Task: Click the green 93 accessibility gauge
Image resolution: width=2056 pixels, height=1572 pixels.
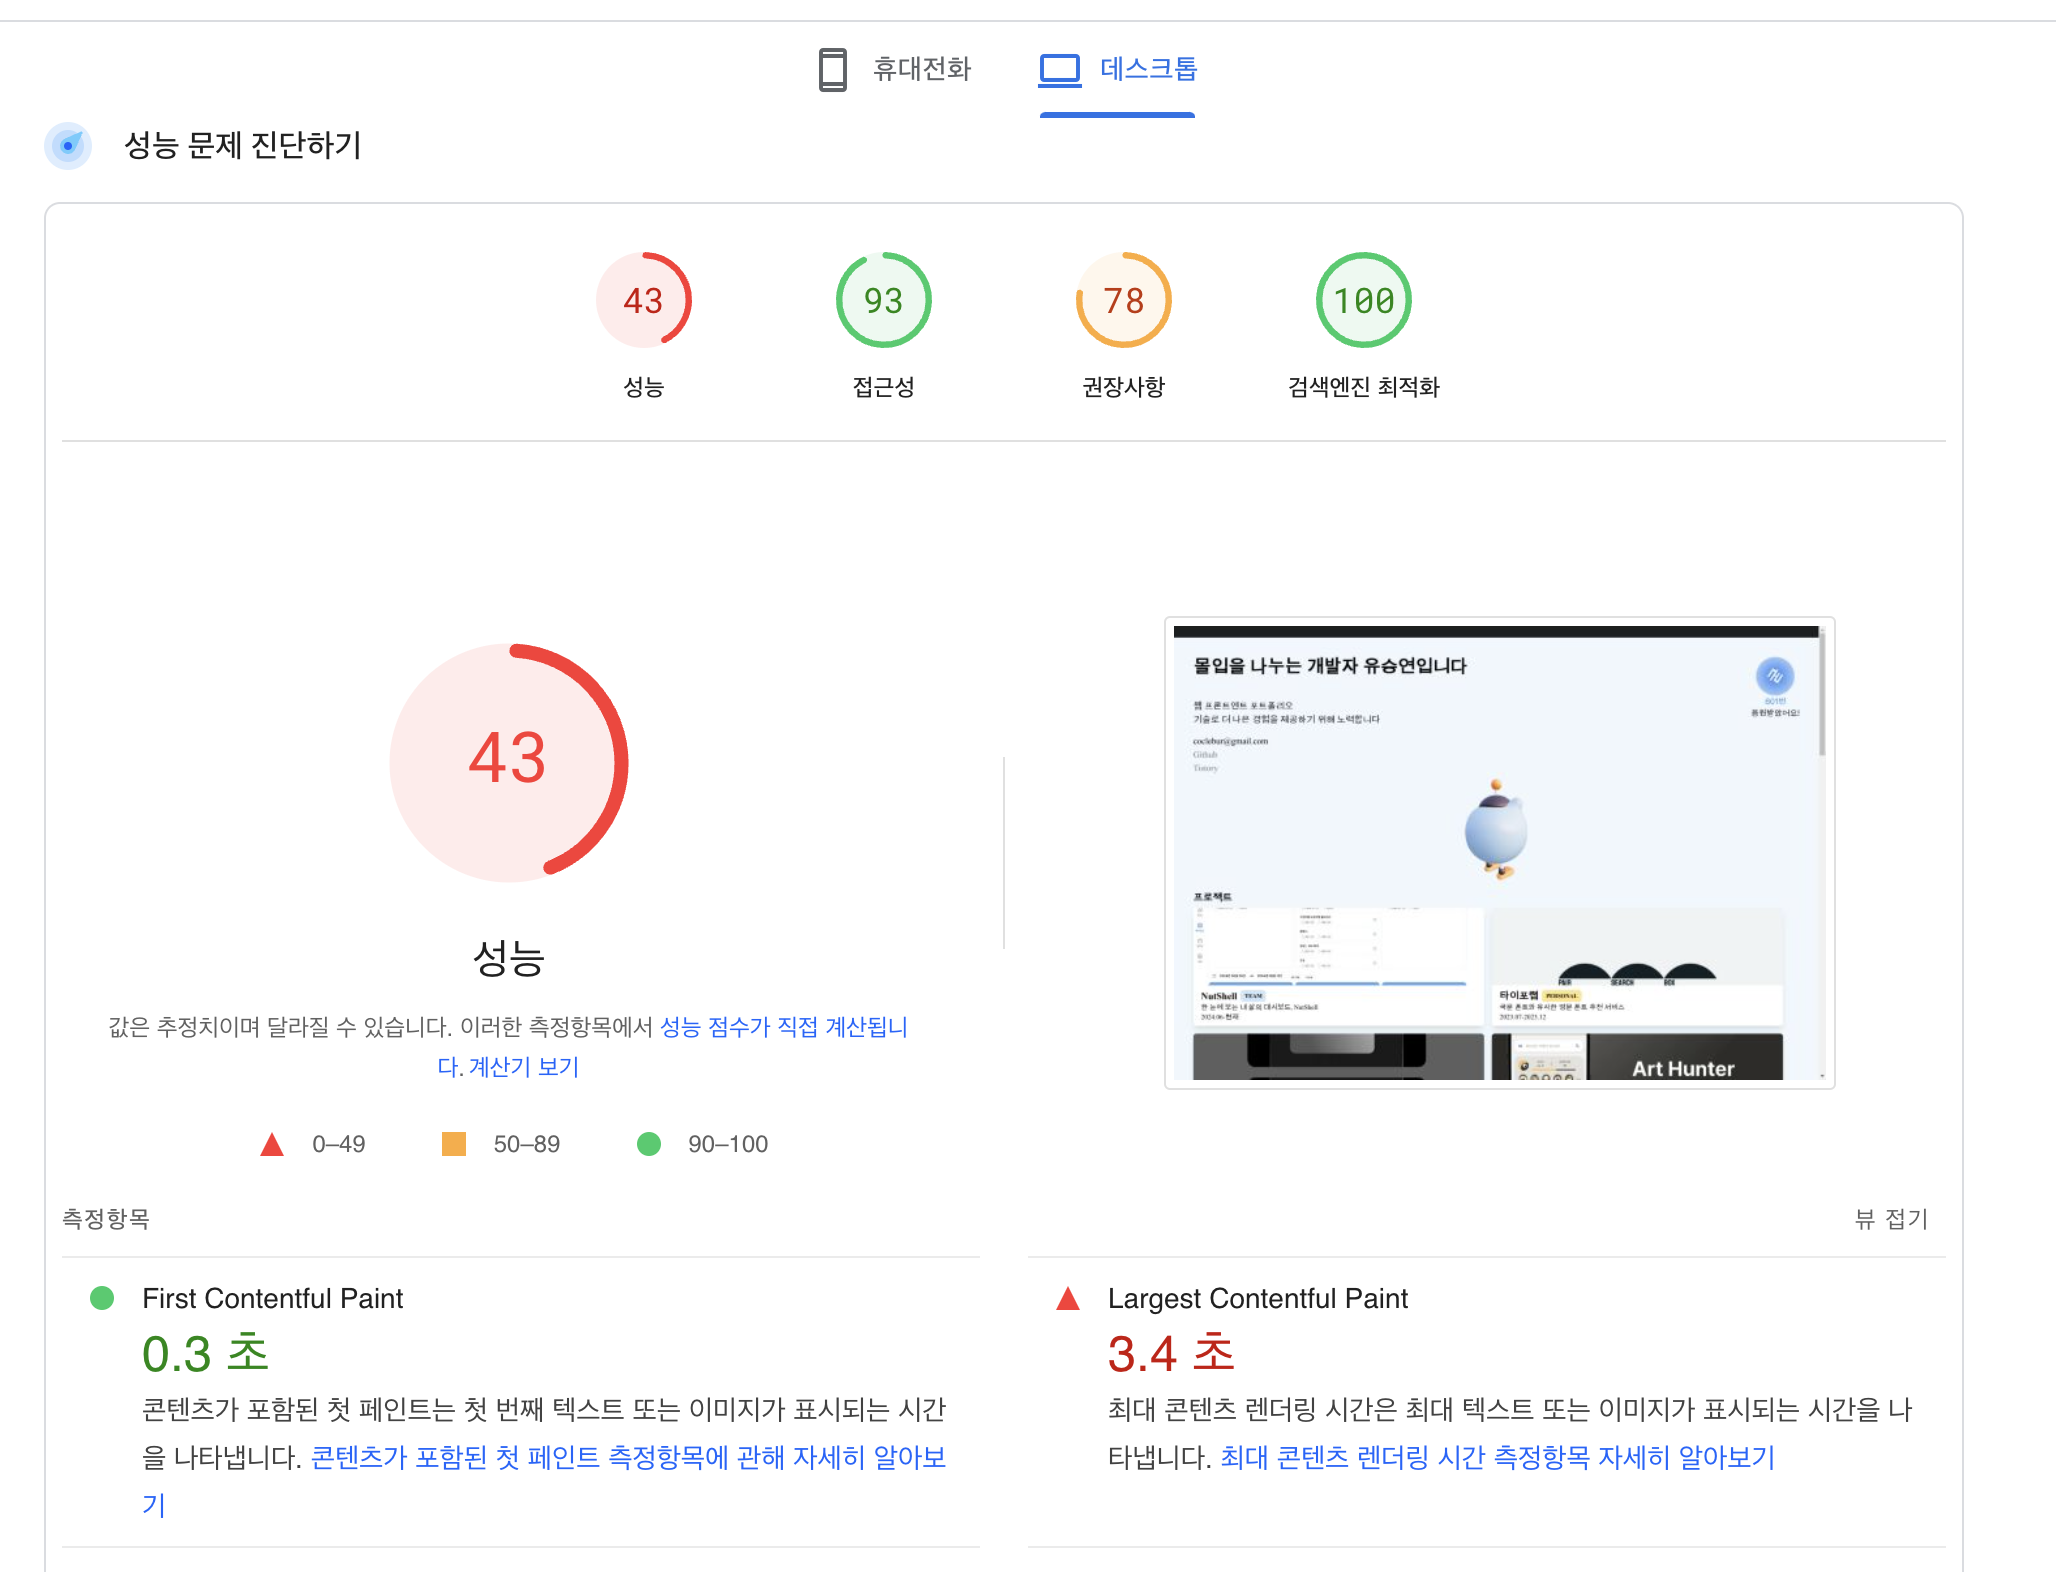Action: tap(883, 300)
